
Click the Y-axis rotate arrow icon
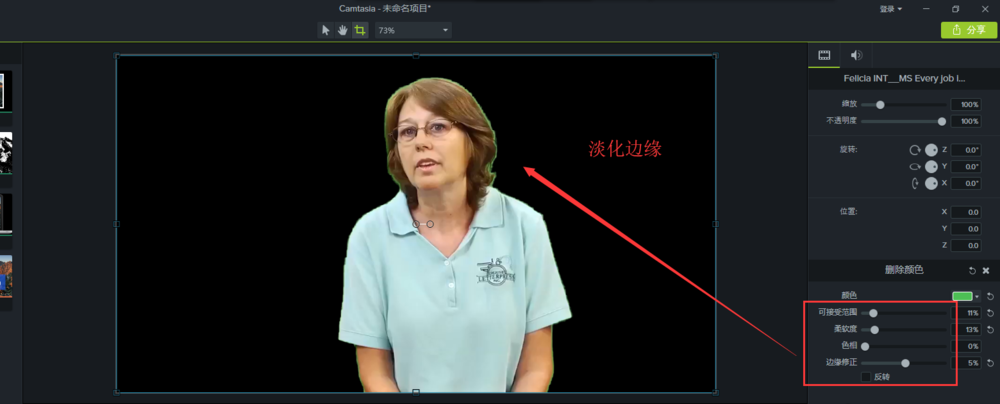tap(915, 167)
